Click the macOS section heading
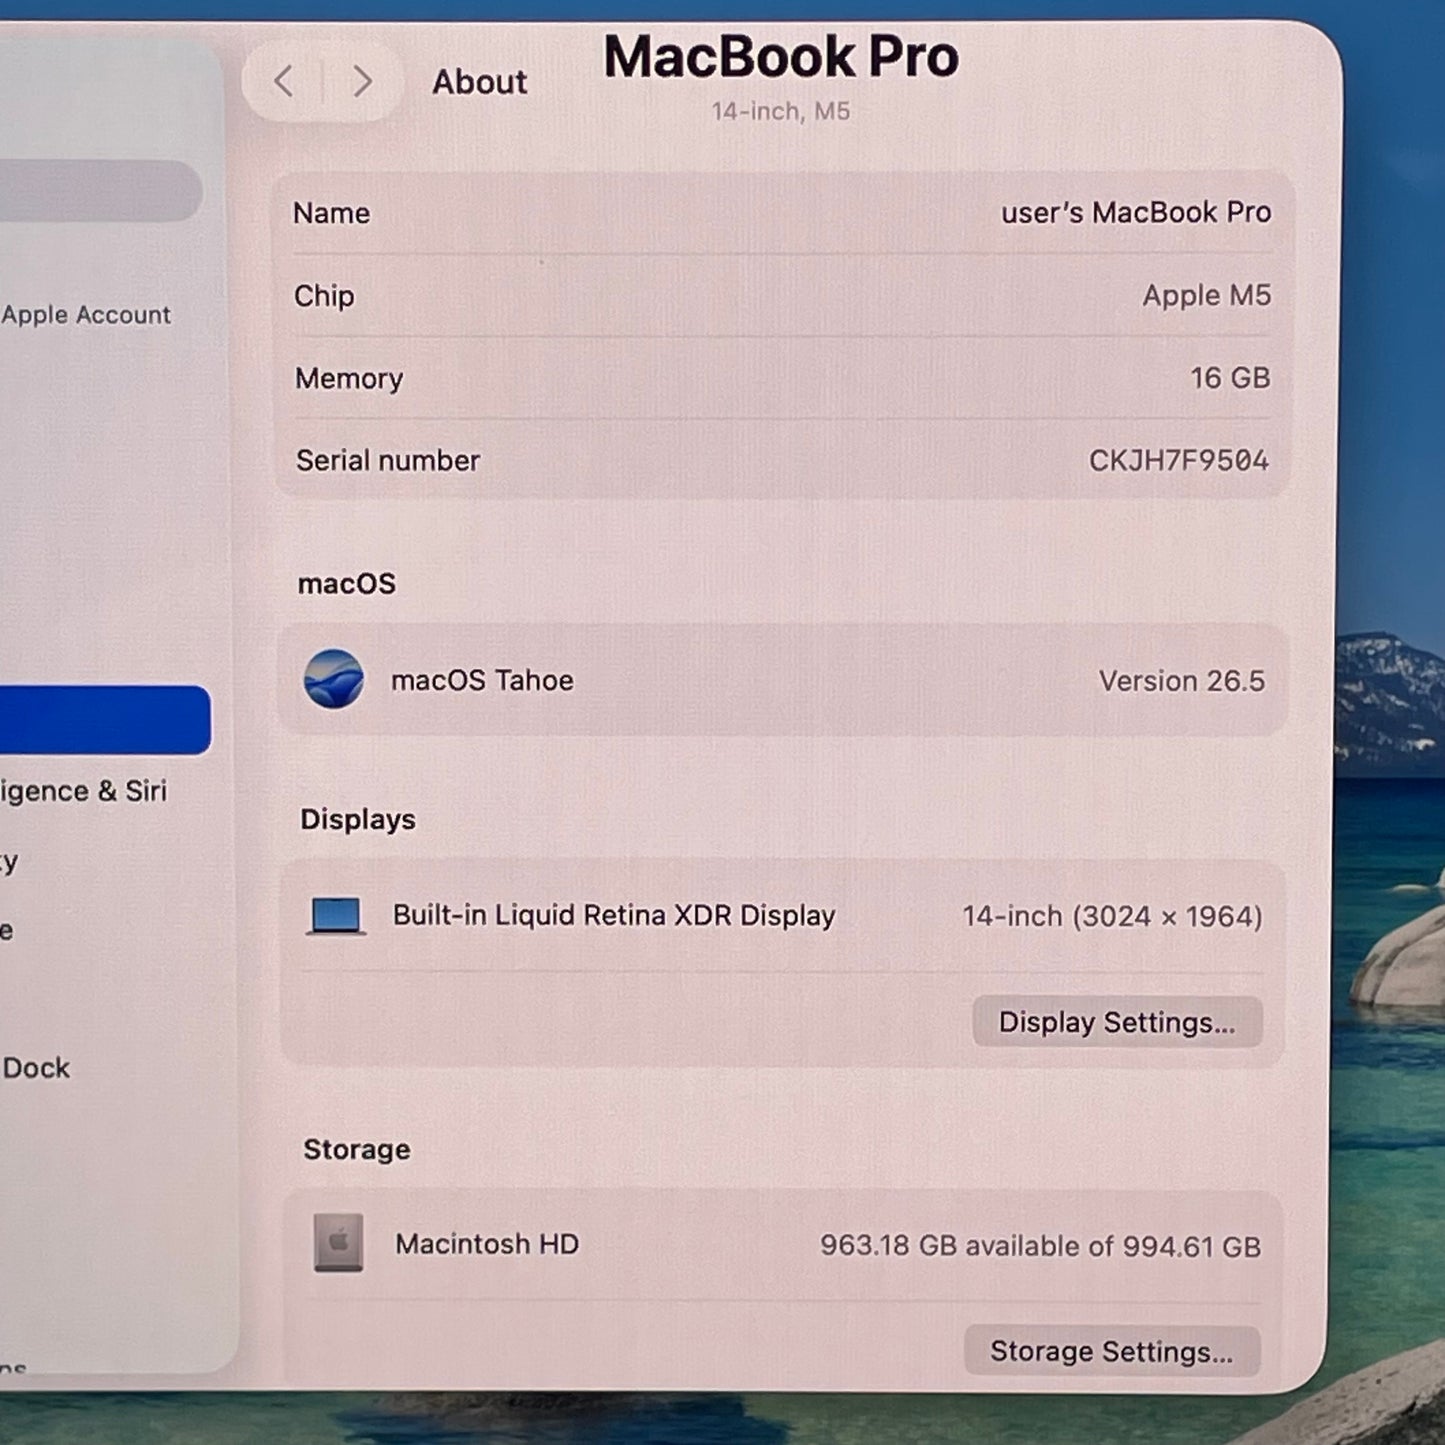The height and width of the screenshot is (1445, 1445). [x=347, y=583]
